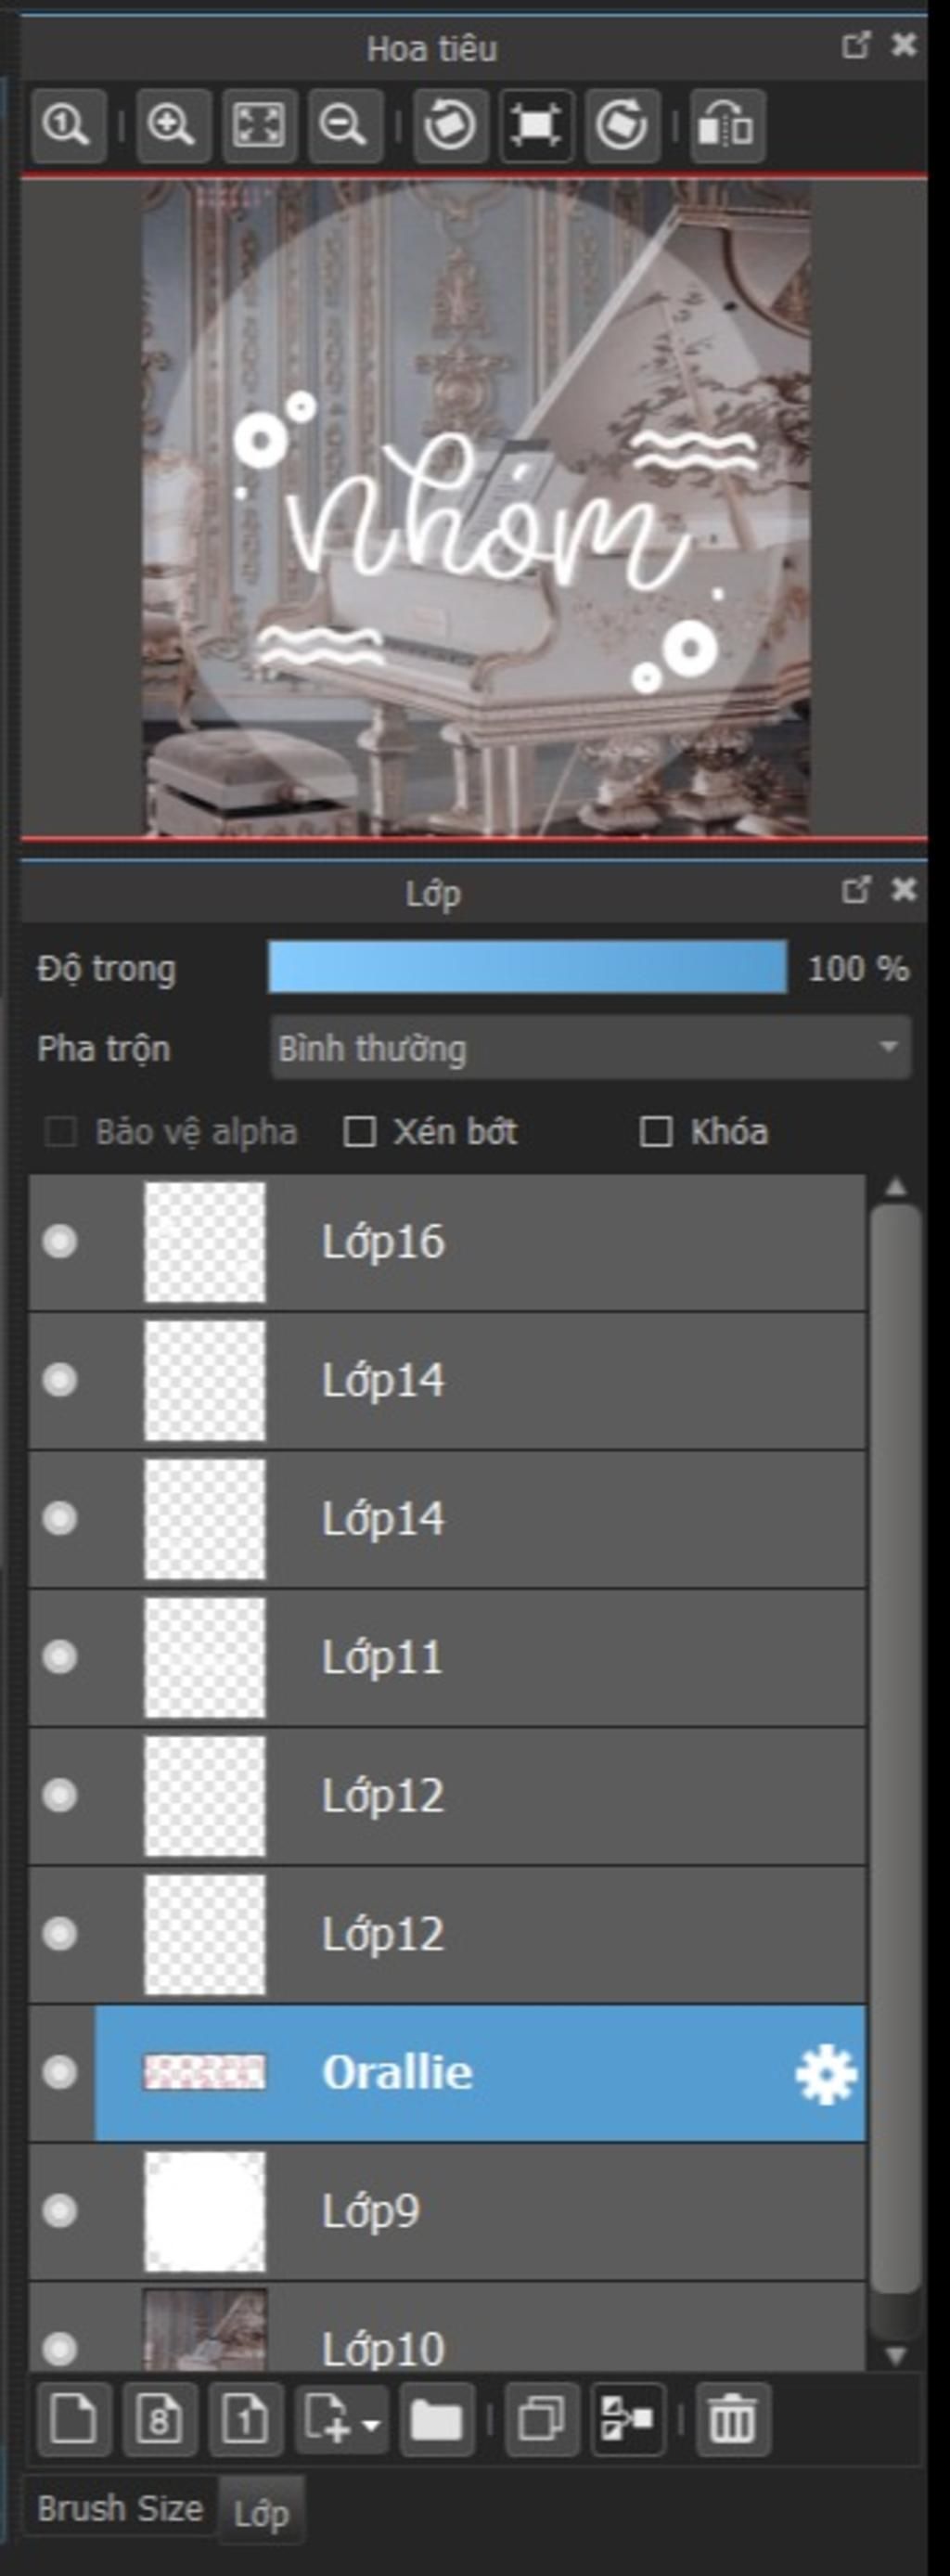This screenshot has width=950, height=2576.
Task: Click the layer list scroll down arrow
Action: [x=896, y=2355]
